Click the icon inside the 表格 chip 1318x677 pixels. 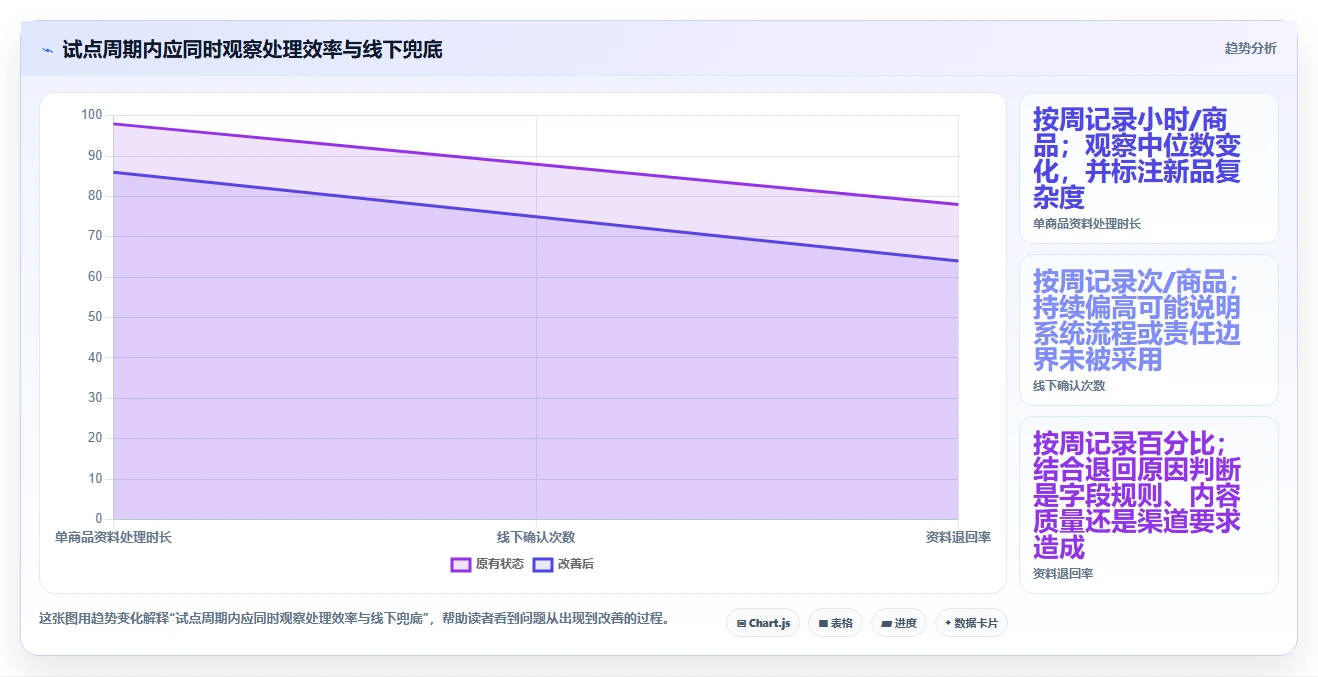823,623
